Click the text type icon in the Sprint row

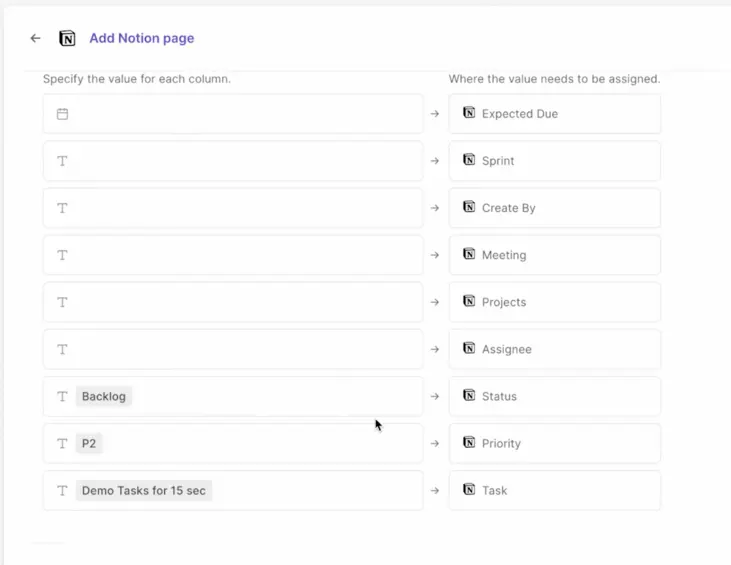[x=62, y=161]
